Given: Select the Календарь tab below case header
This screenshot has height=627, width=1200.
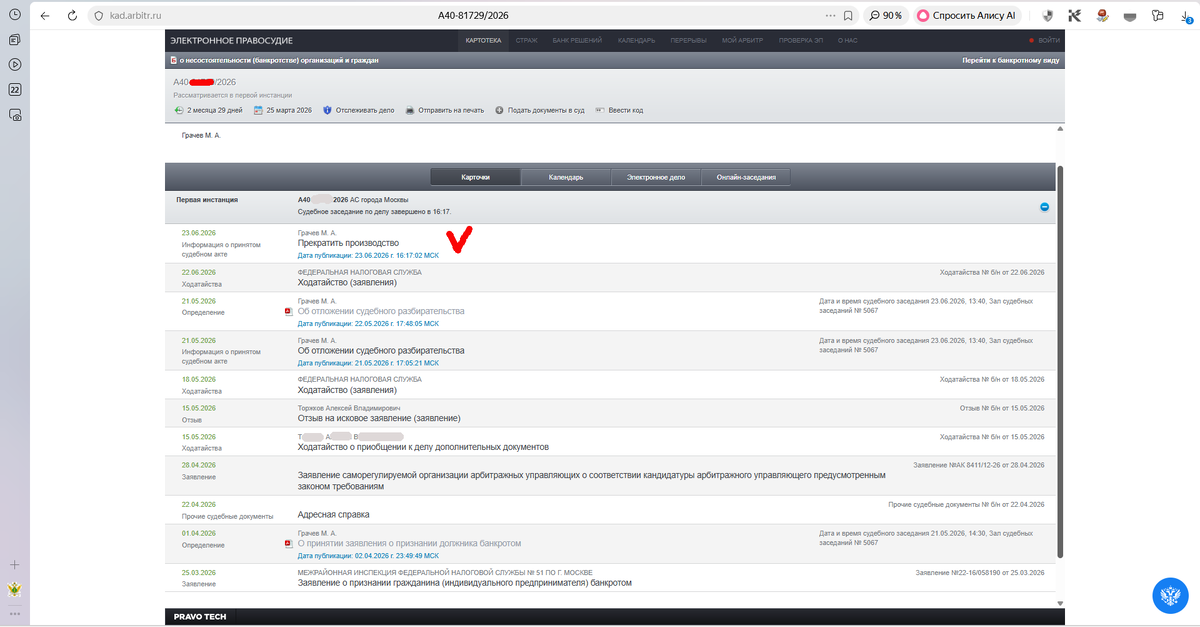Looking at the screenshot, I should 566,177.
